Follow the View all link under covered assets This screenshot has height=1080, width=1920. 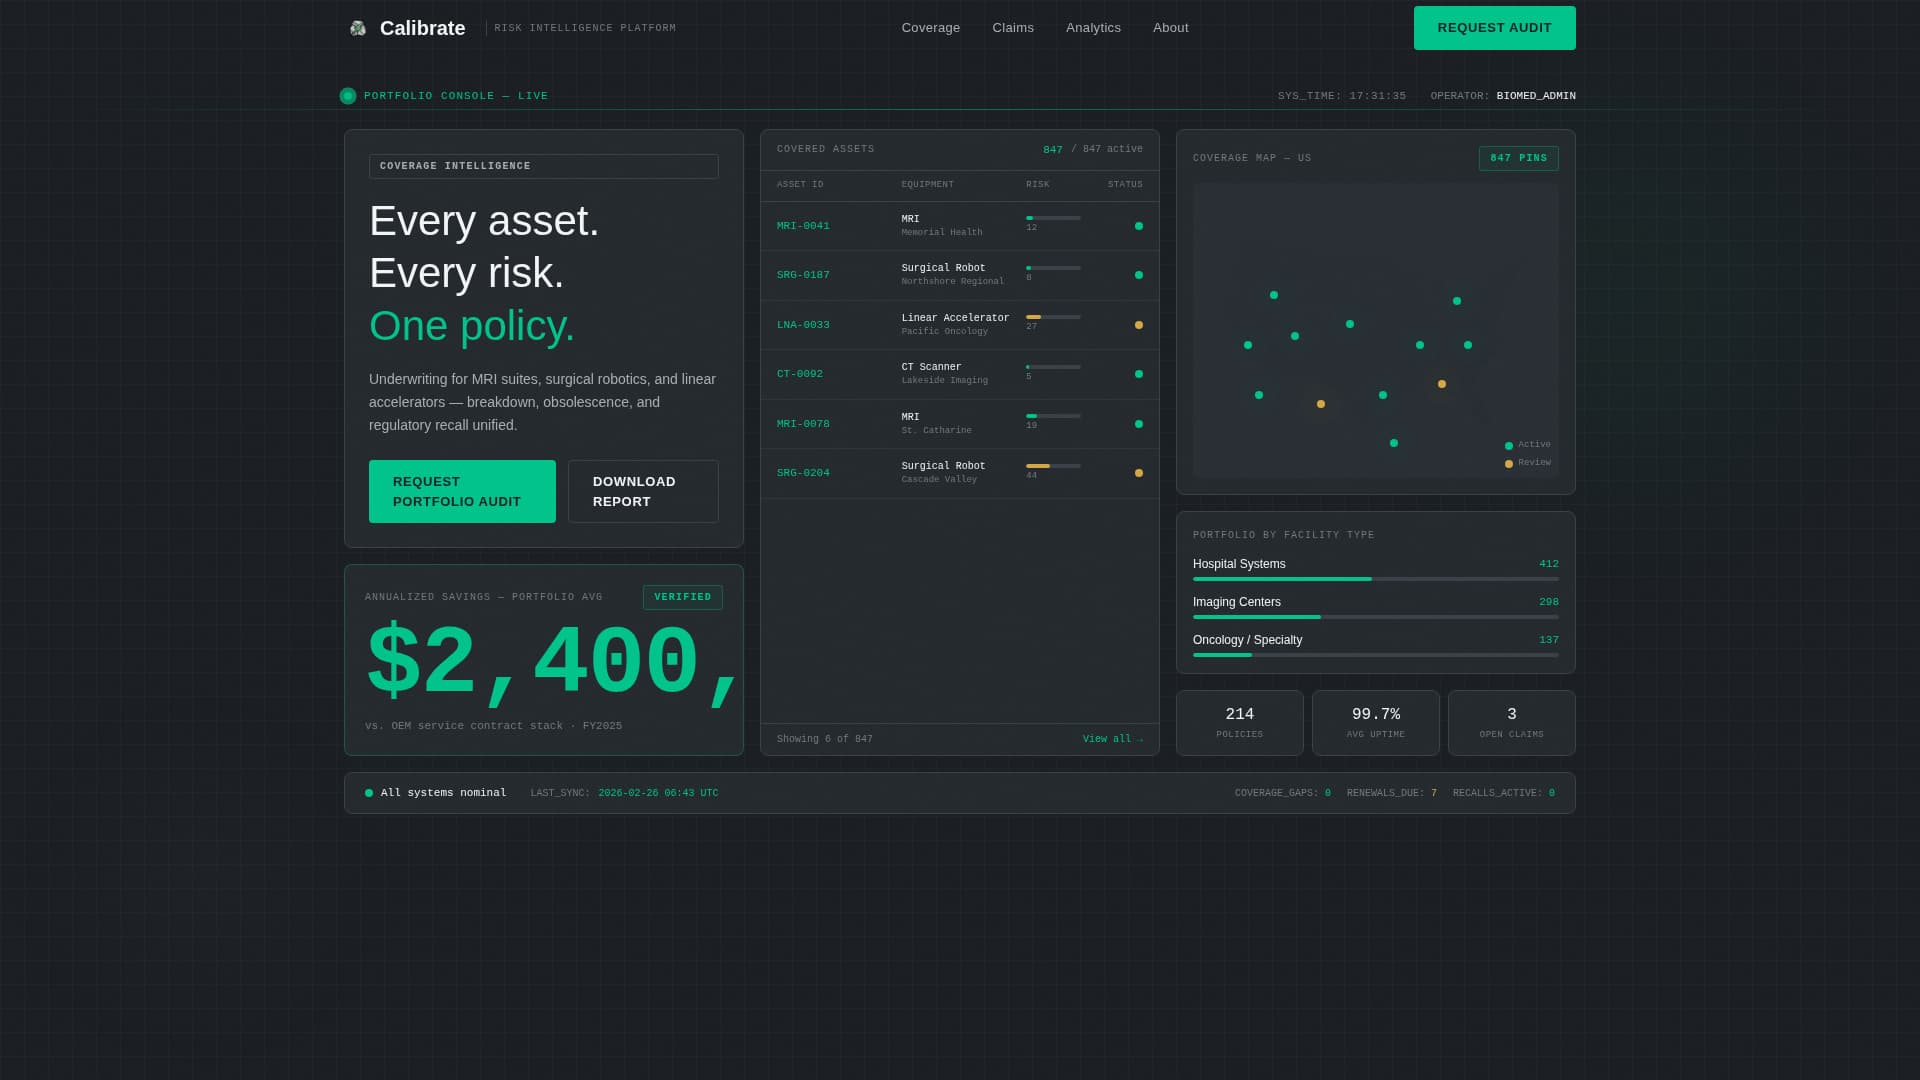1112,738
